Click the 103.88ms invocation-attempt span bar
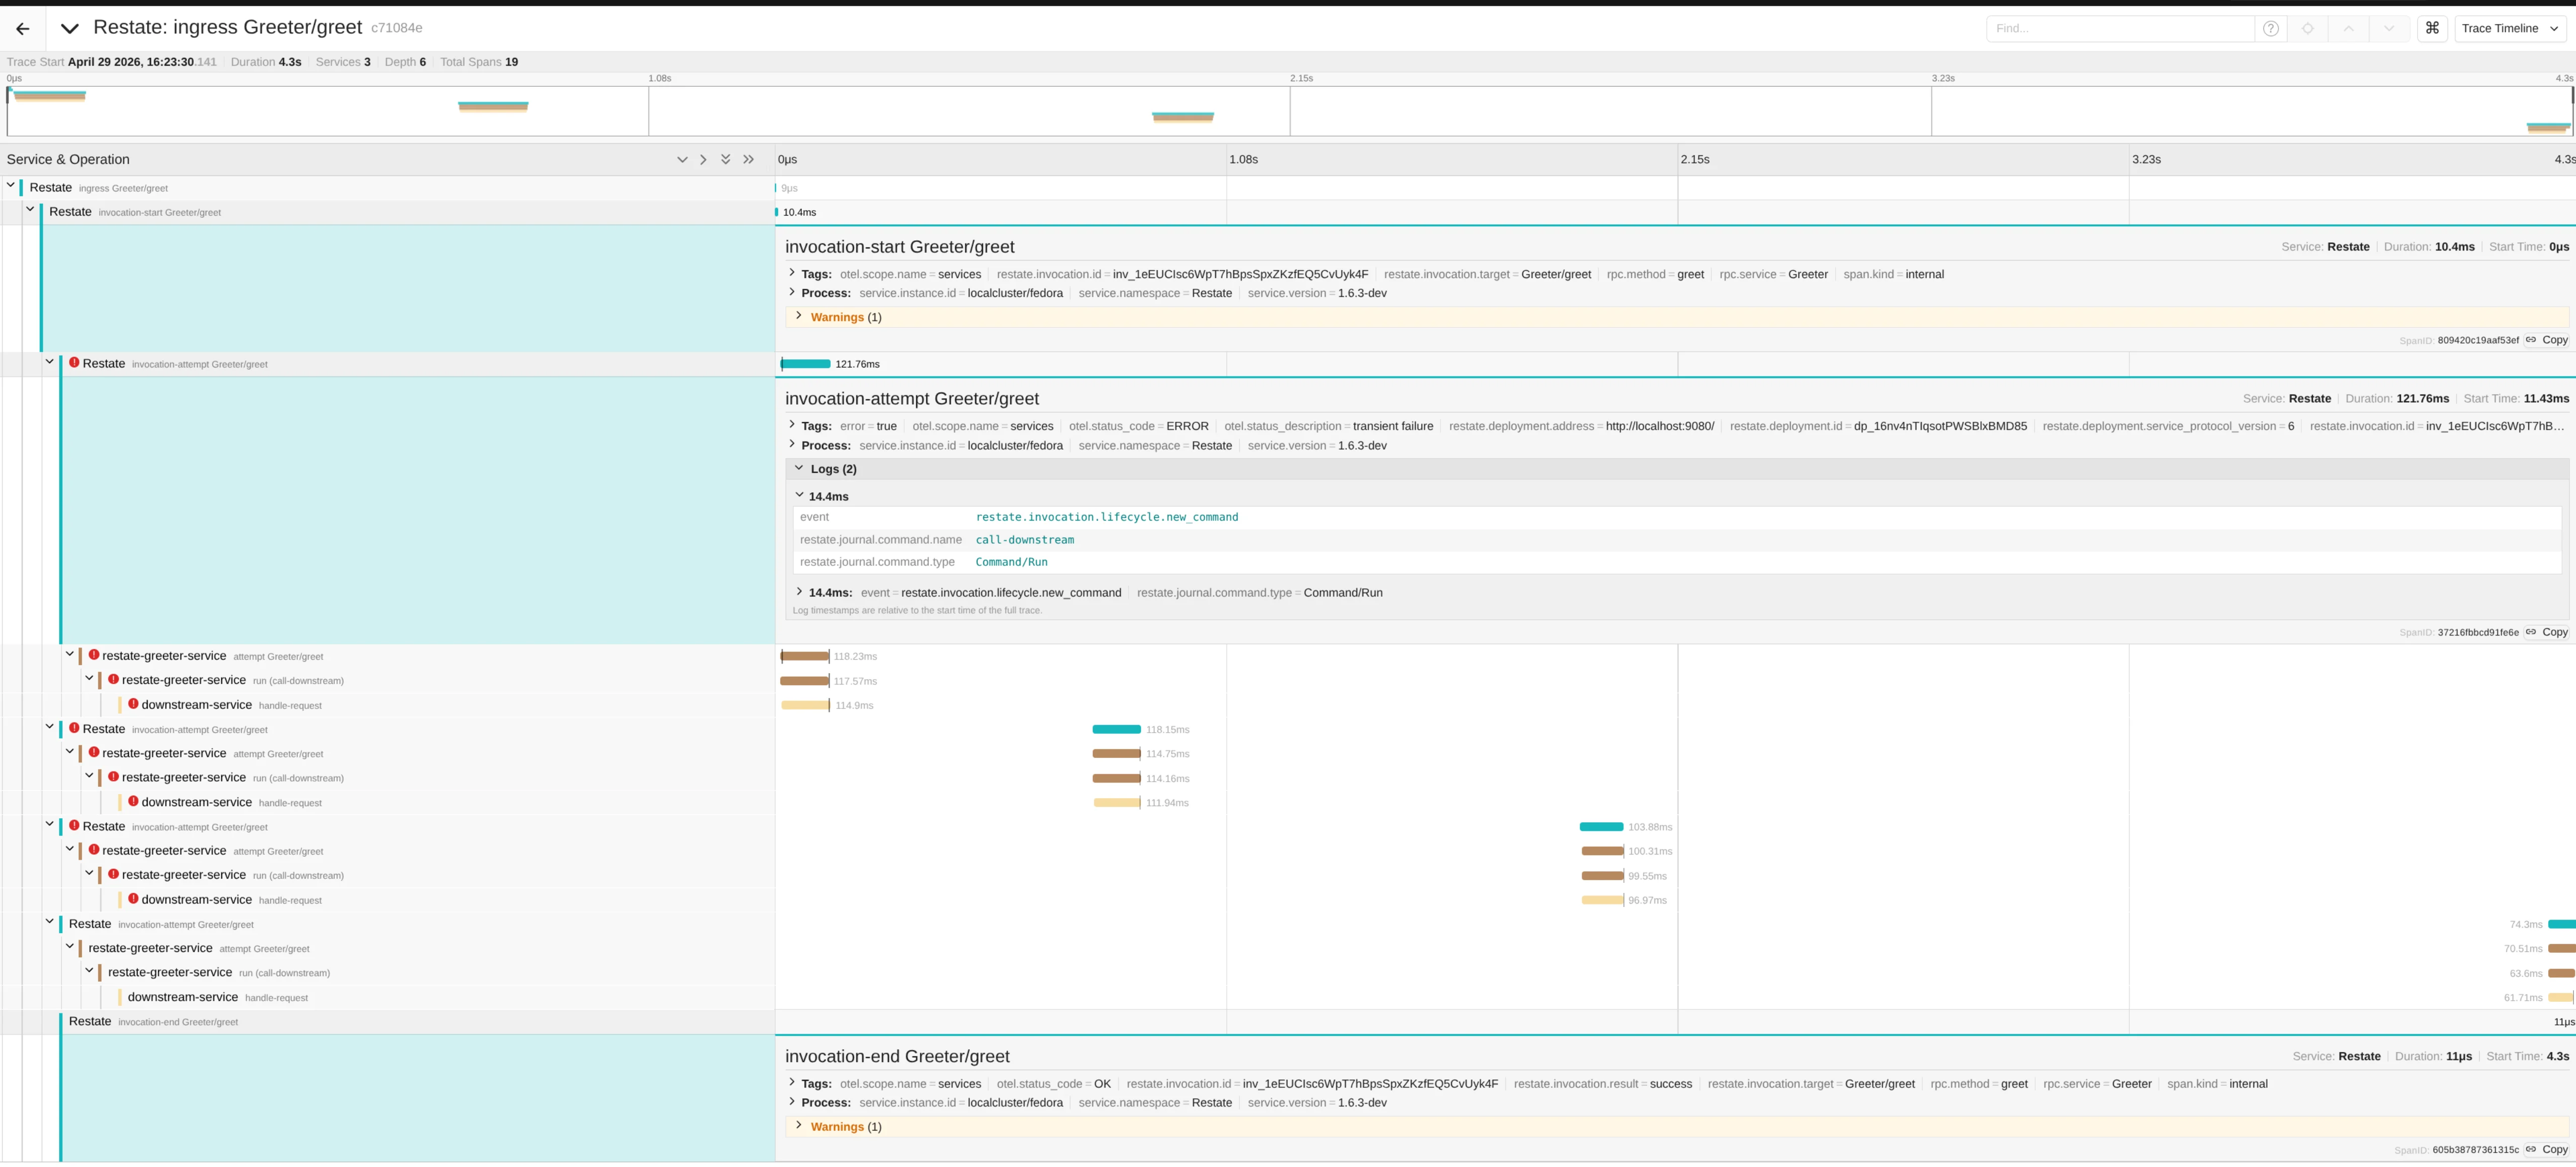Image resolution: width=2576 pixels, height=1167 pixels. 1601,827
